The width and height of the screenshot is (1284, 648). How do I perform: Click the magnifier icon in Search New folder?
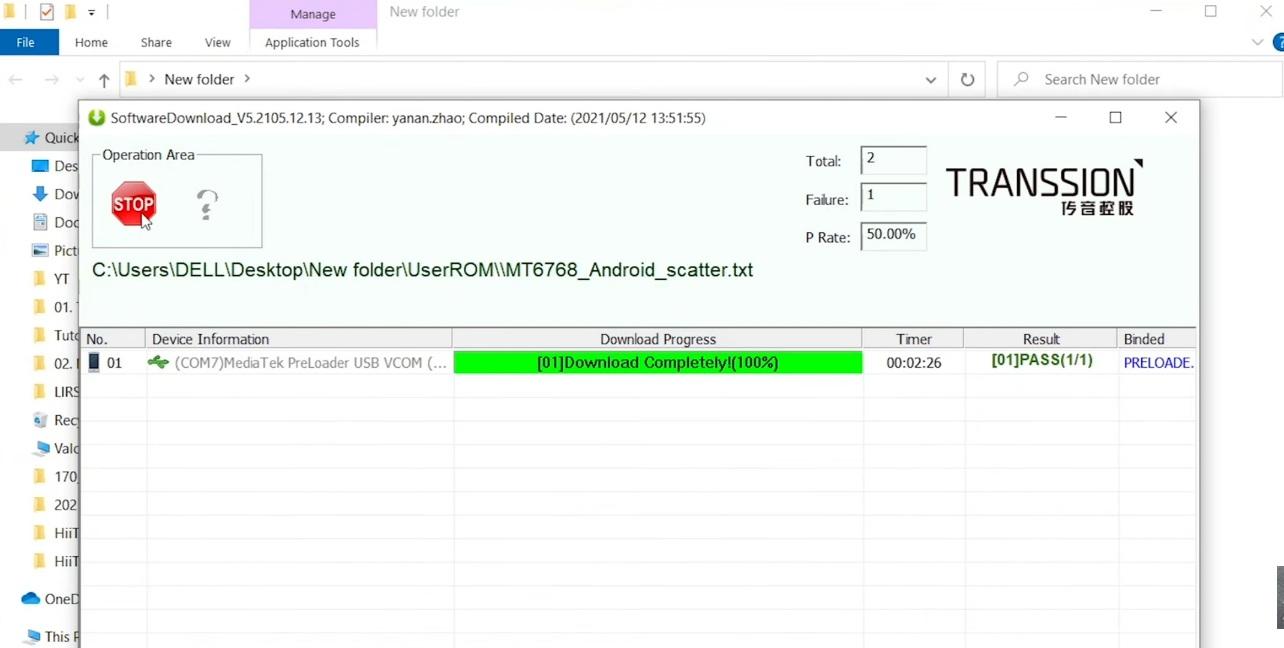point(1021,79)
